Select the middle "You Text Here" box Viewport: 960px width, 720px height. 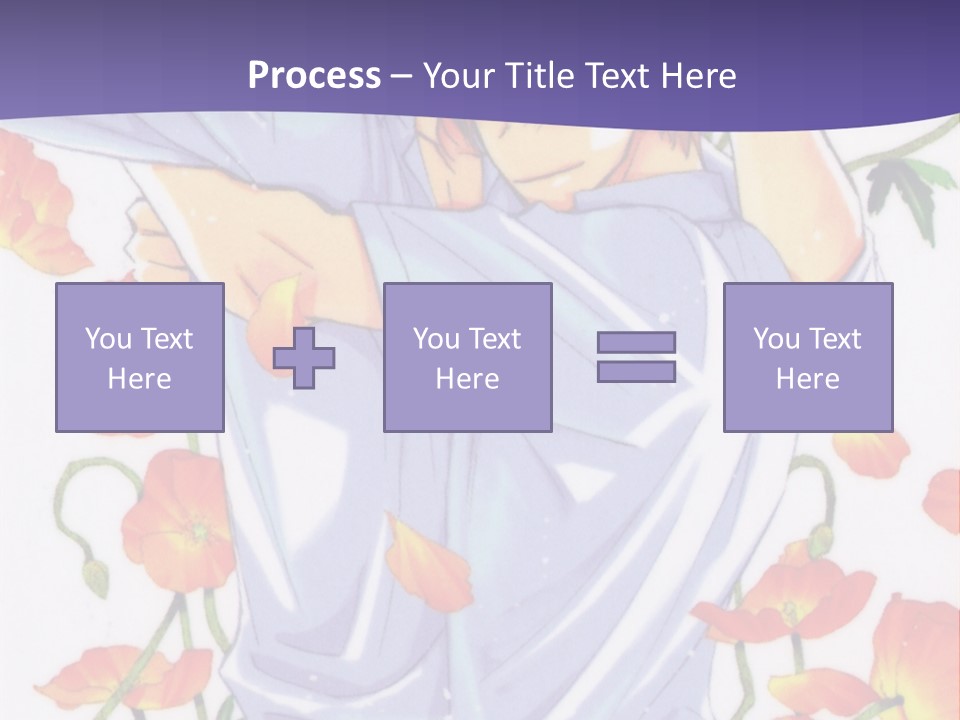[x=467, y=357]
